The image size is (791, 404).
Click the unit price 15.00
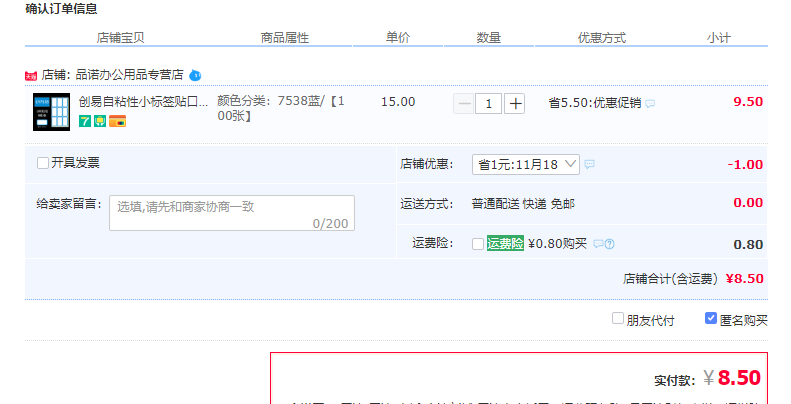(x=398, y=102)
